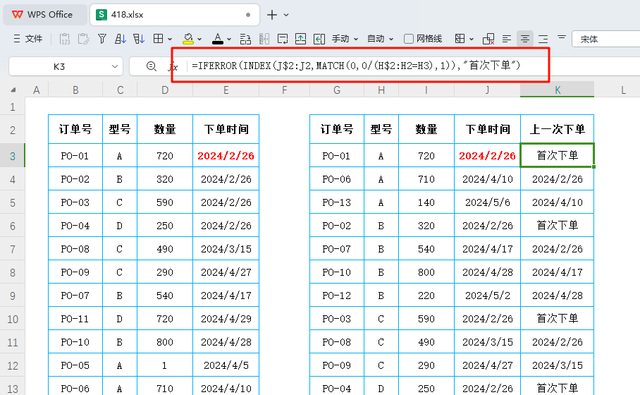Open the fill color dropdown arrow

pyautogui.click(x=200, y=39)
